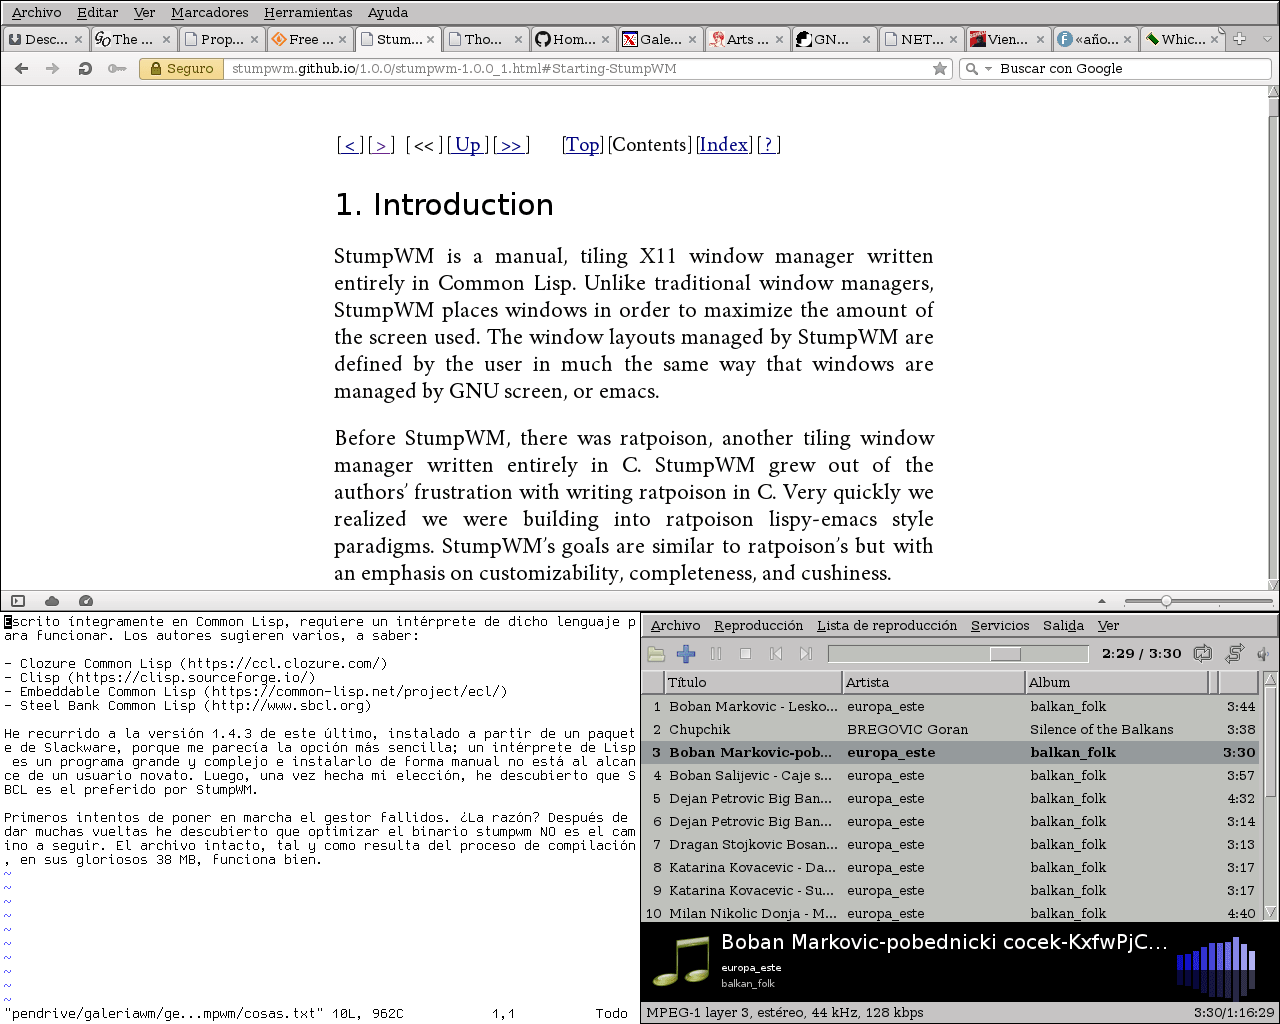This screenshot has height=1024, width=1280.
Task: Reload the current web page
Action: (x=85, y=68)
